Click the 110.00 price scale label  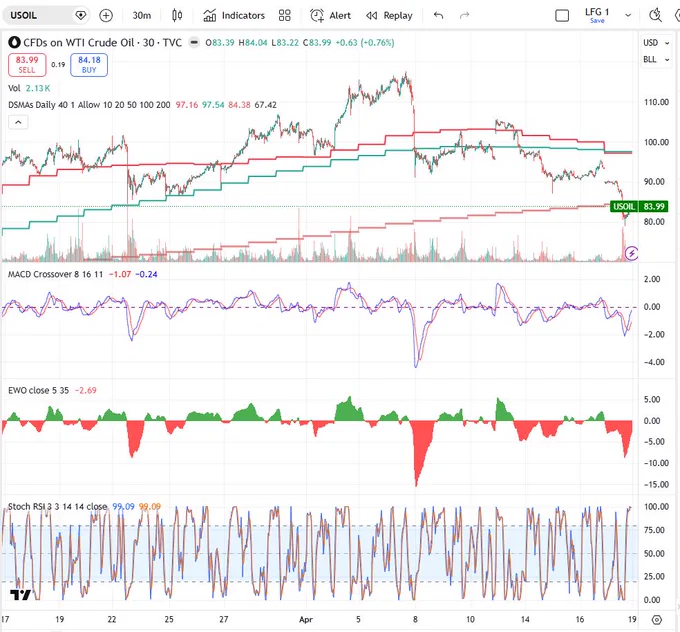point(656,102)
